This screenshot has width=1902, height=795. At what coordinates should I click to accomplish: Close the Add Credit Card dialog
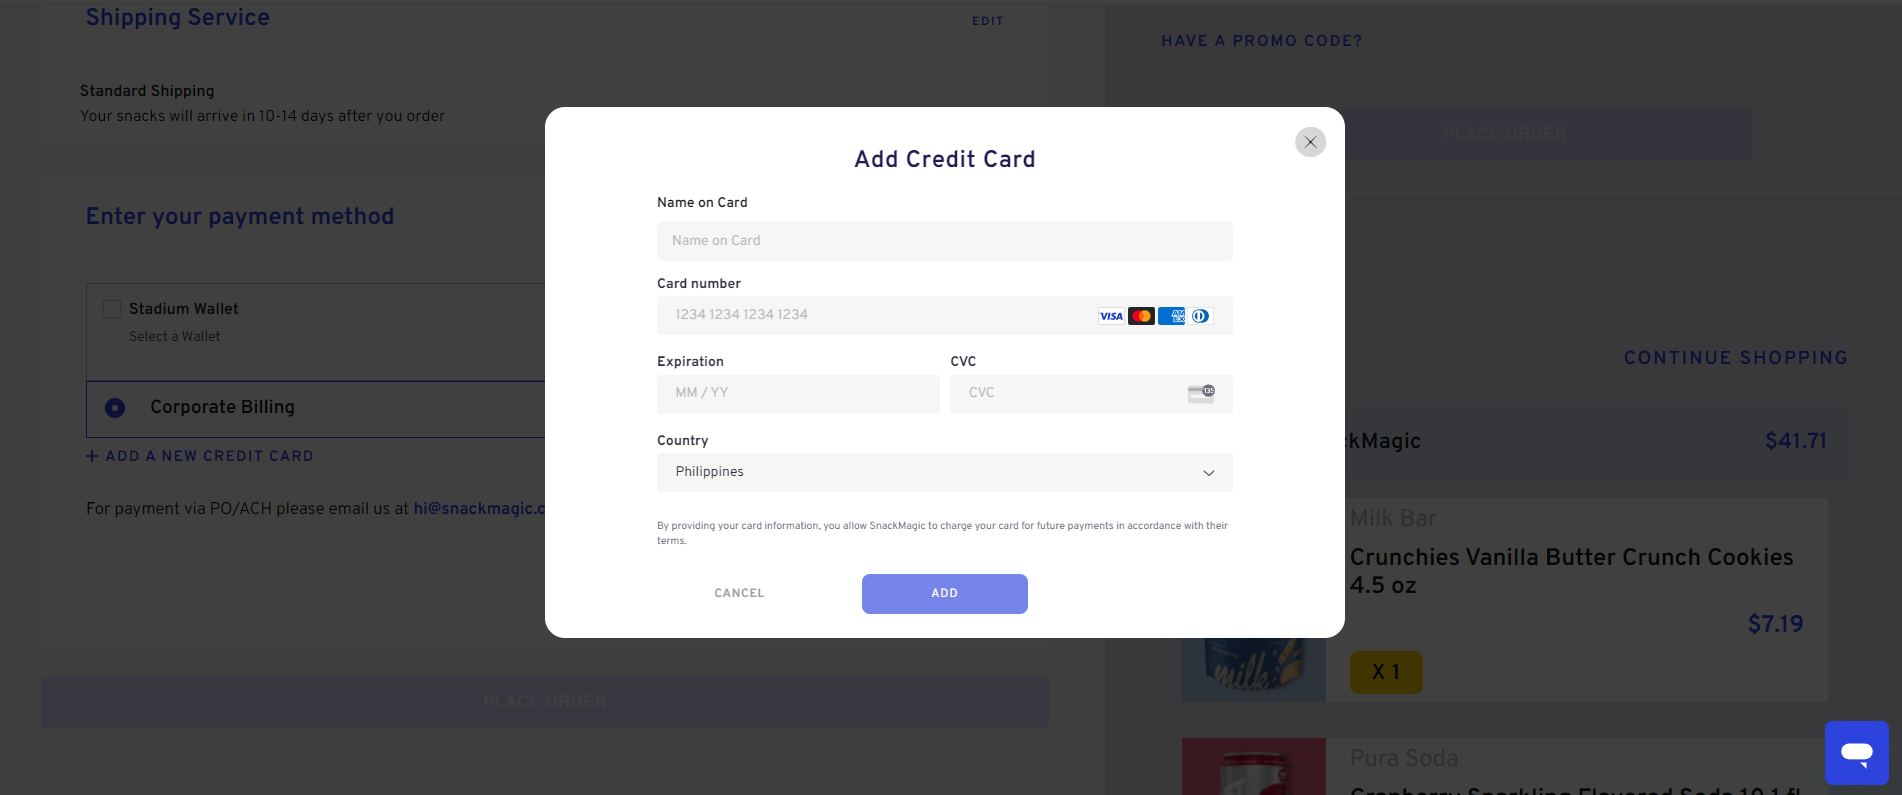(1310, 142)
